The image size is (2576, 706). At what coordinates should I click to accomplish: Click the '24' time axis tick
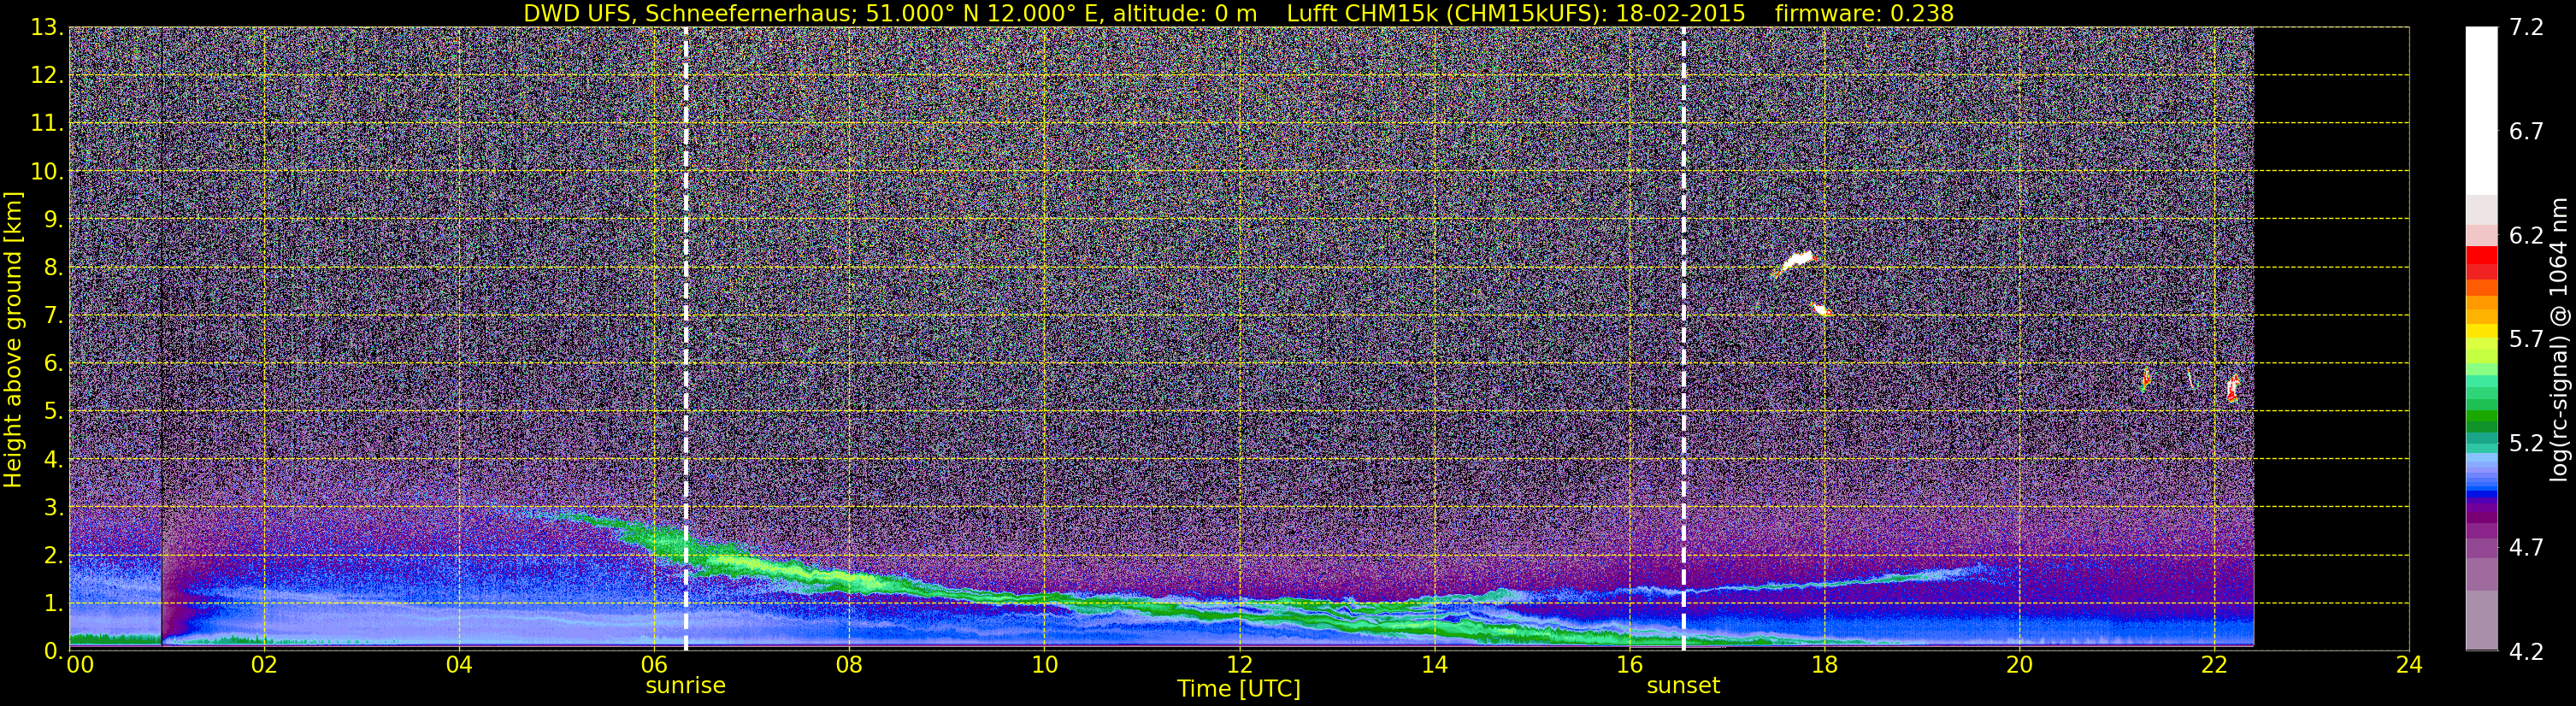pos(2409,665)
